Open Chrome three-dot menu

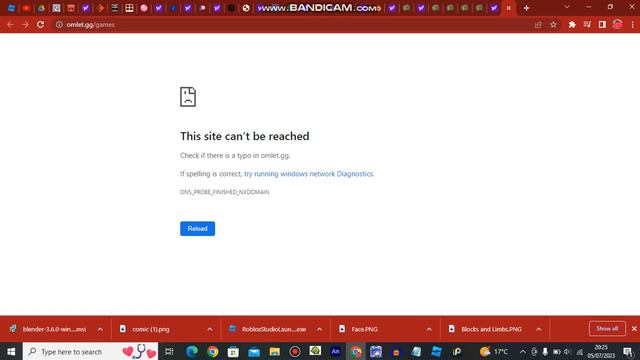tap(633, 24)
